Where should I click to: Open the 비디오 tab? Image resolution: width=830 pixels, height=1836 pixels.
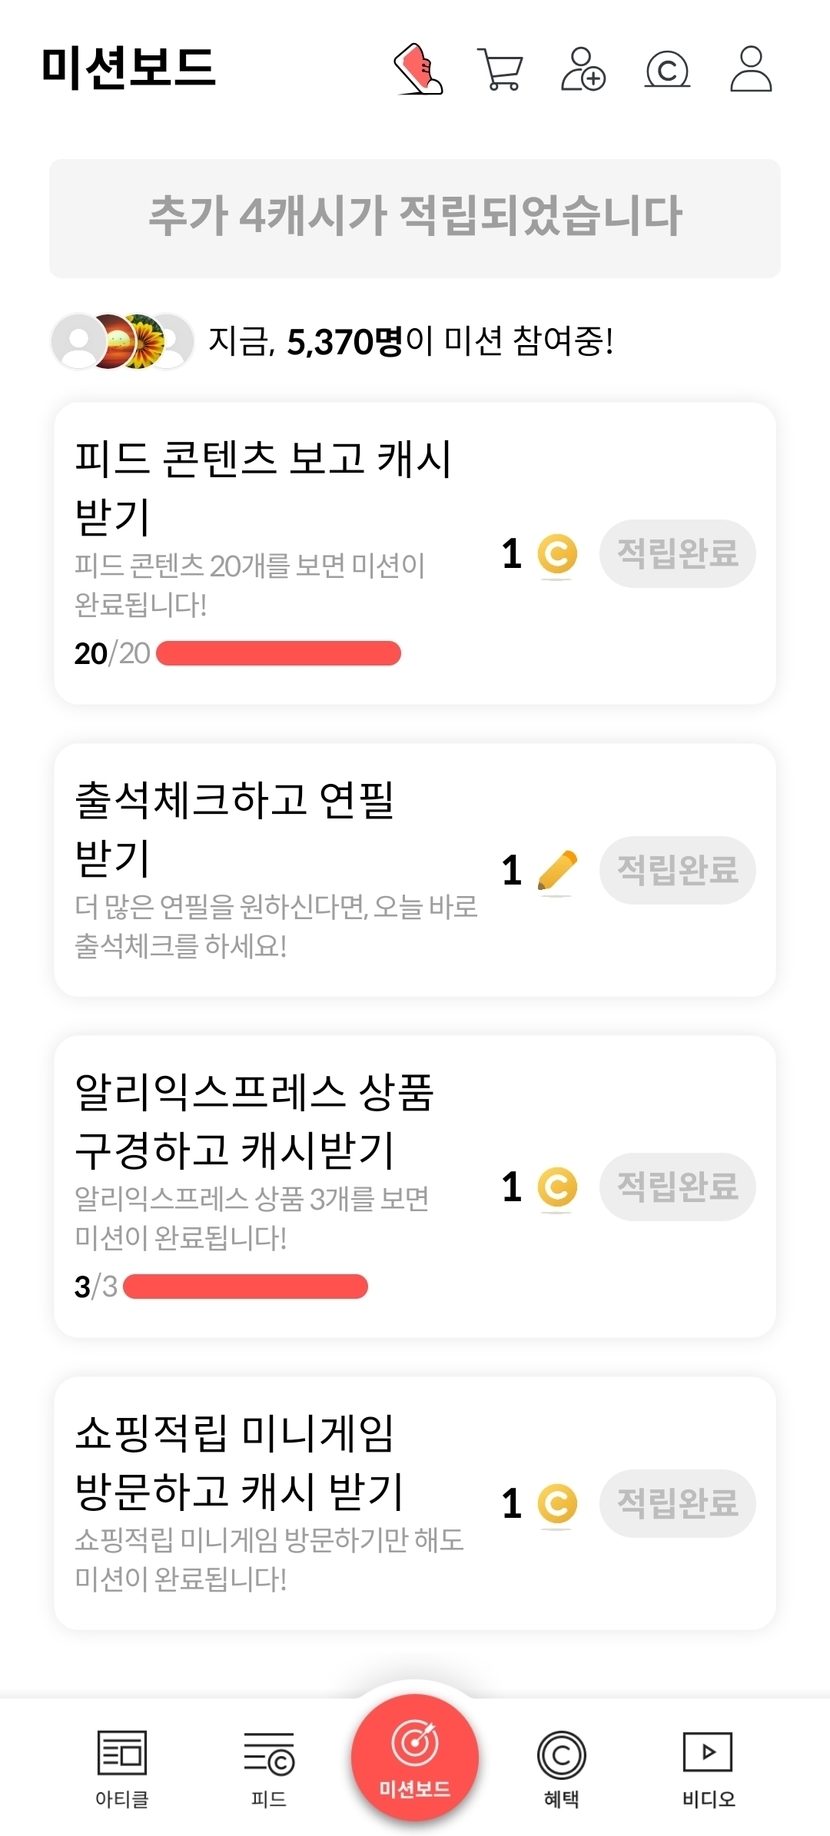click(x=708, y=1768)
